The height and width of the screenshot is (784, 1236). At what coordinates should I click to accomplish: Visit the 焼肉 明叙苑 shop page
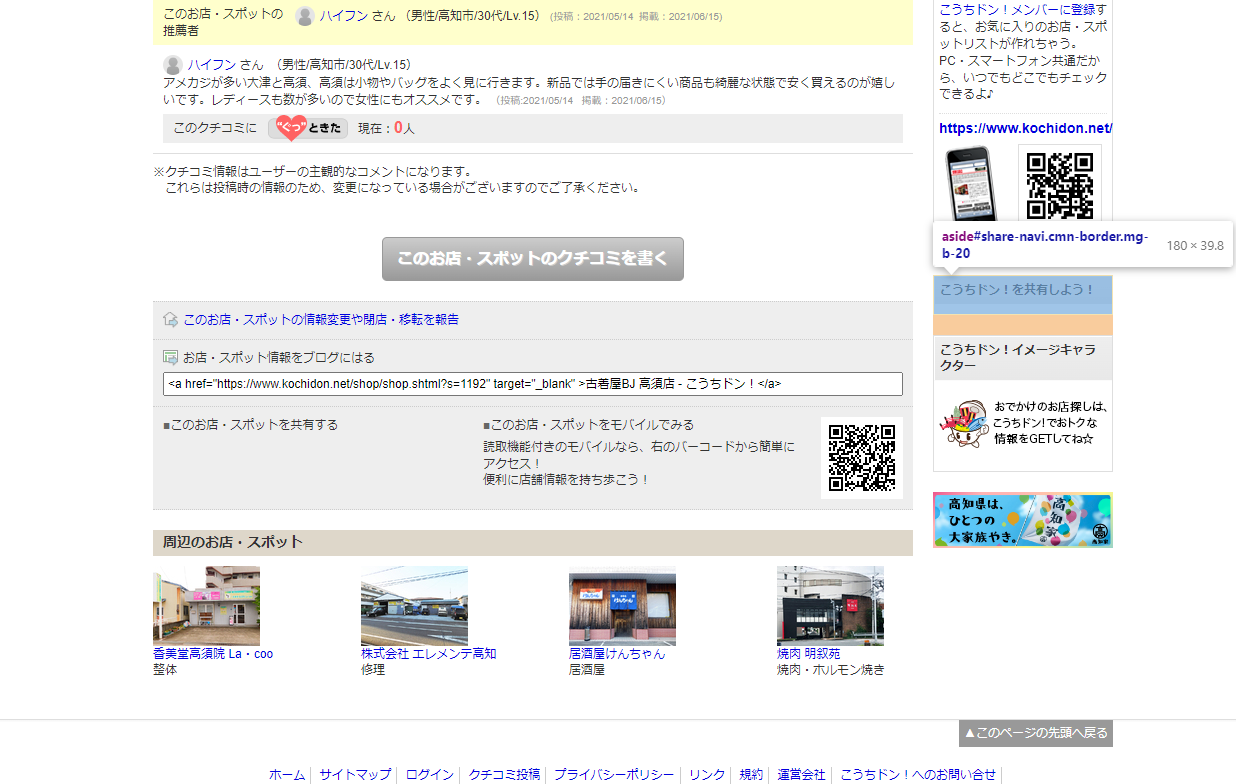tap(809, 653)
